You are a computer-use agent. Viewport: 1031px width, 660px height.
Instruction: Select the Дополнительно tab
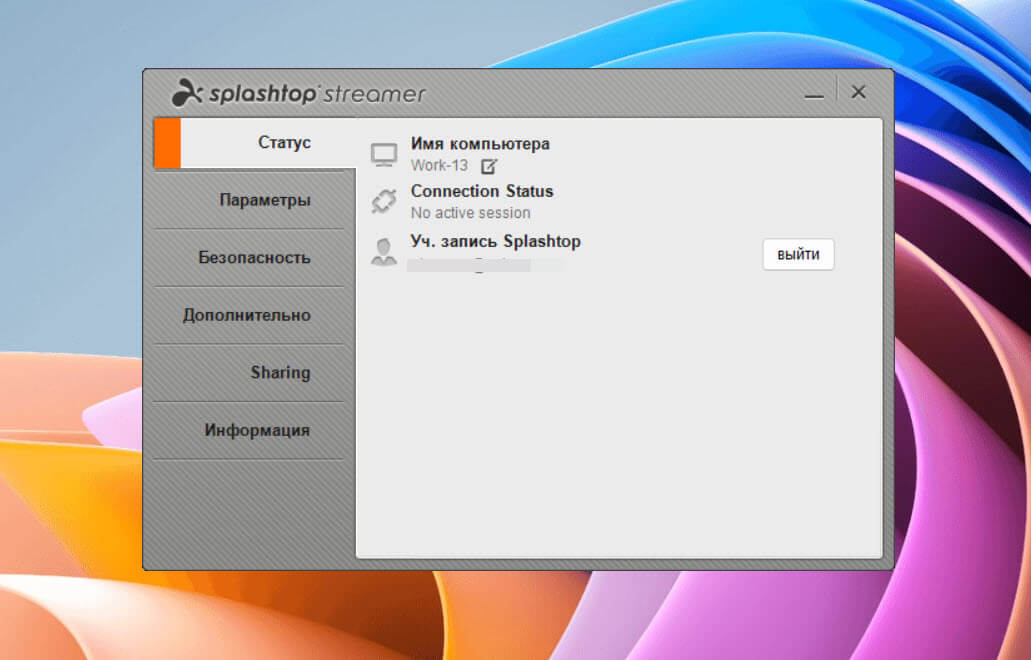pyautogui.click(x=249, y=315)
